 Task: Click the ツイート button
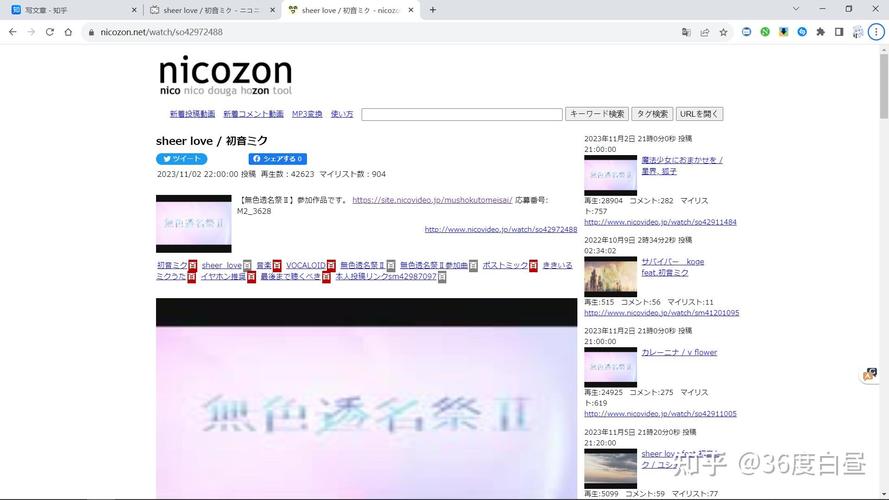point(181,159)
